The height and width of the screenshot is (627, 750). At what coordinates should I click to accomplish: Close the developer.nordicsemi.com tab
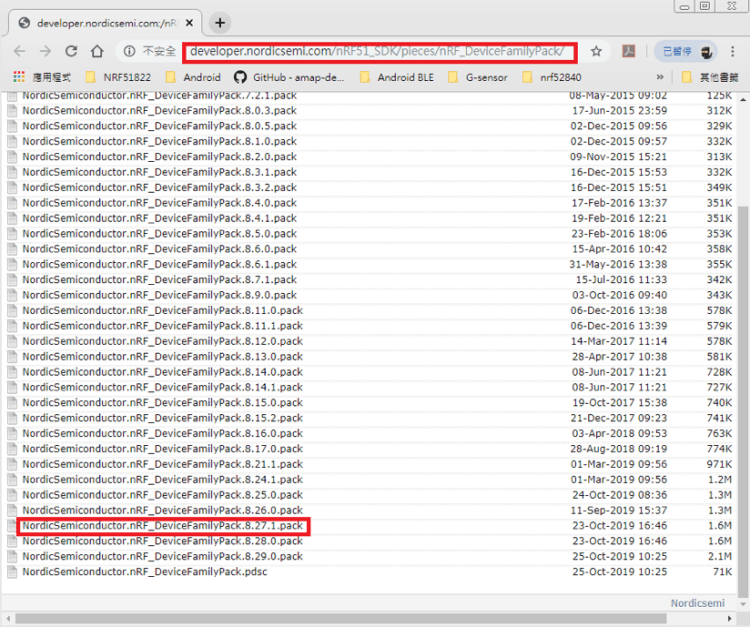pyautogui.click(x=189, y=22)
